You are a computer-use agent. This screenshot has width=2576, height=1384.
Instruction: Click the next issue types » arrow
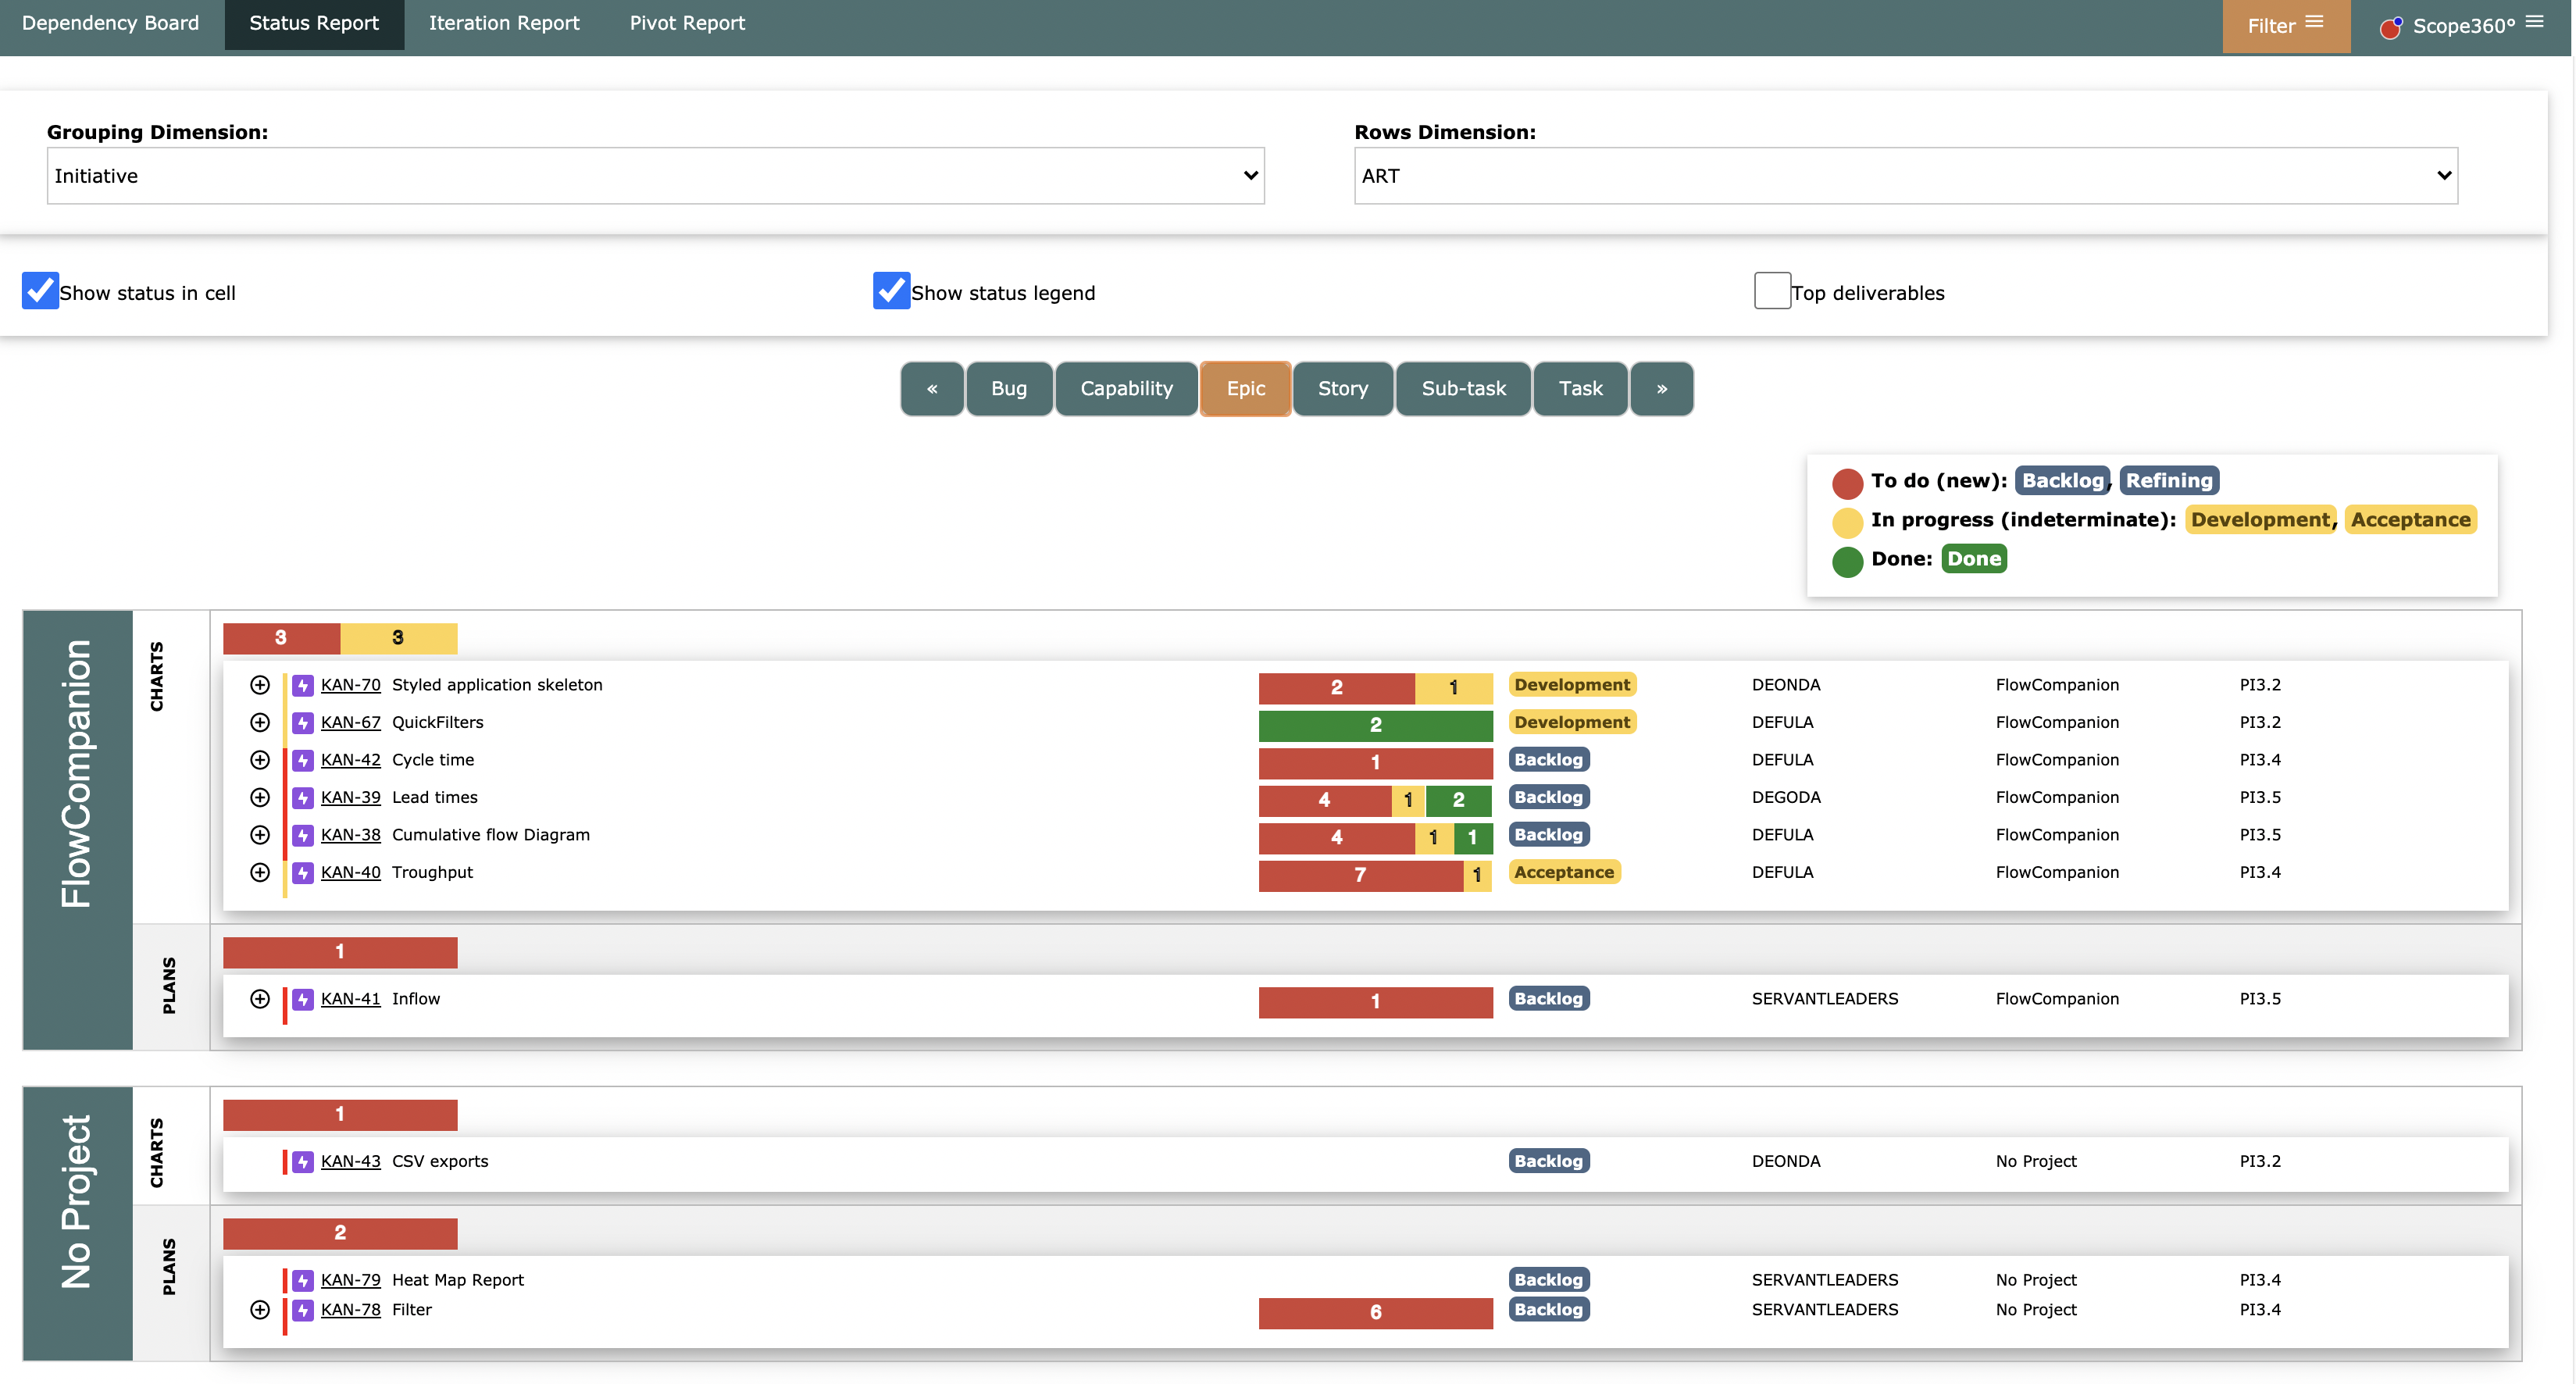click(1661, 389)
